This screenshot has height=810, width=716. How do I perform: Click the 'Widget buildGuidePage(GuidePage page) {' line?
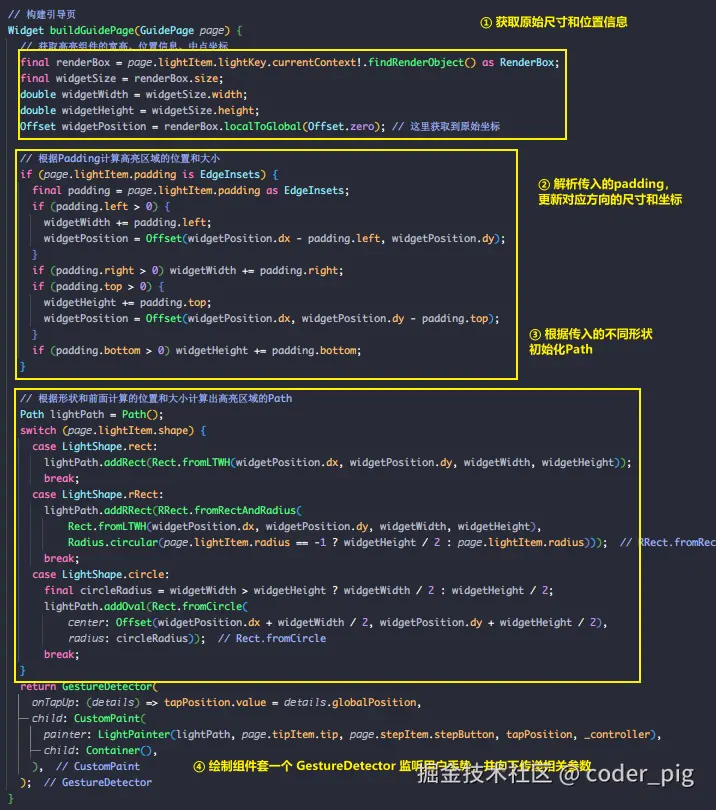point(124,30)
